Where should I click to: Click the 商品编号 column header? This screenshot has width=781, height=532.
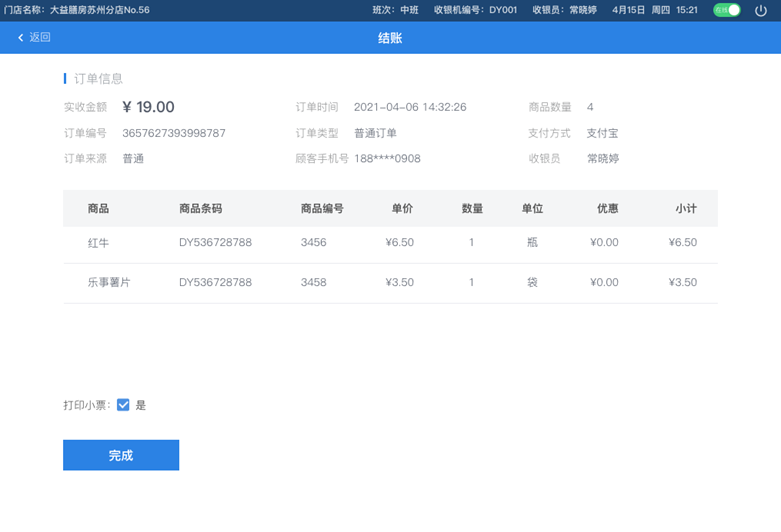pos(322,208)
